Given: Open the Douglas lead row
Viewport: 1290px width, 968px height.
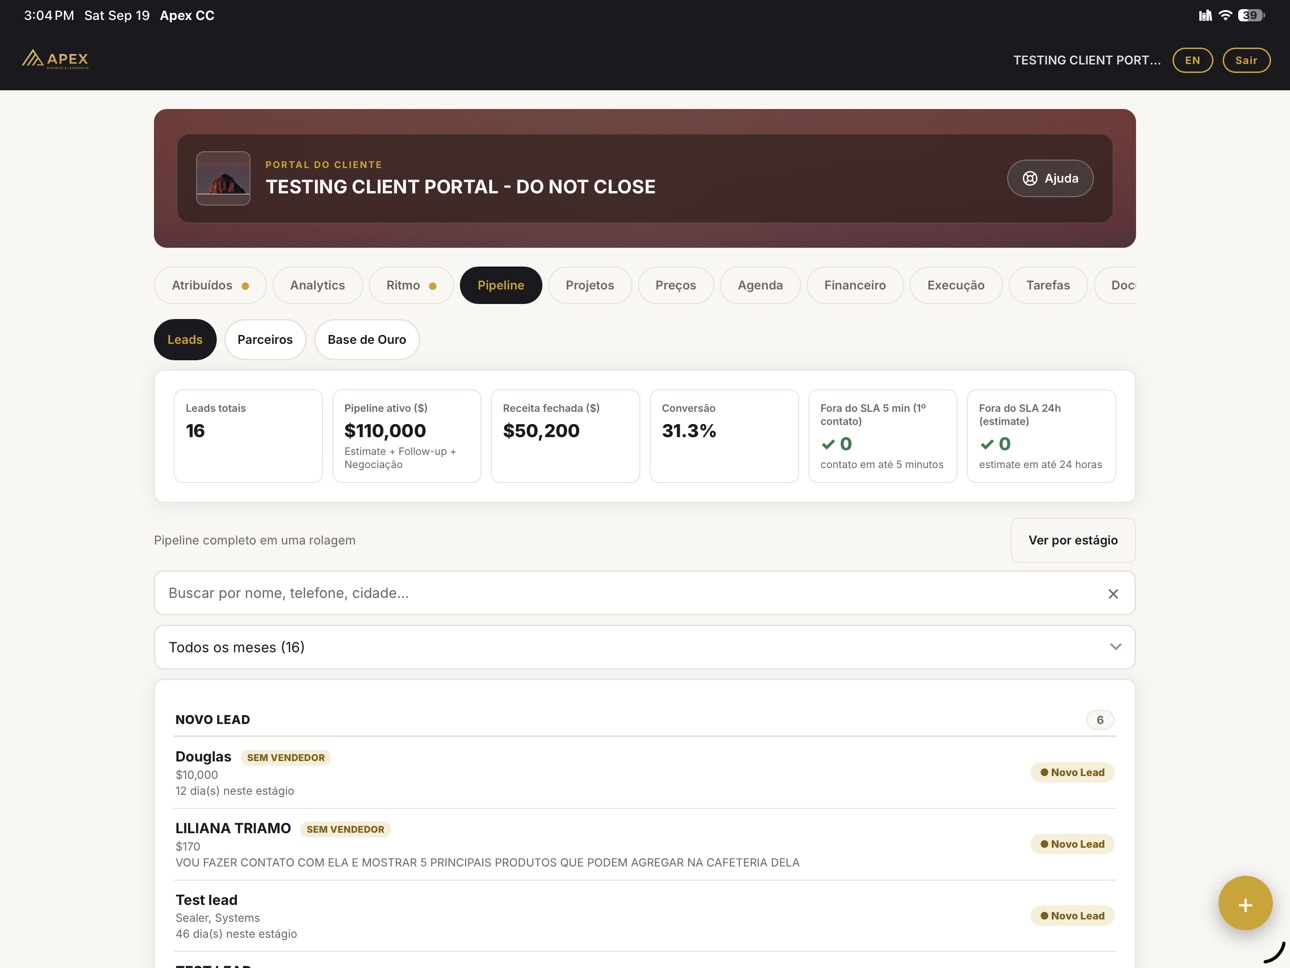Looking at the screenshot, I should 645,773.
